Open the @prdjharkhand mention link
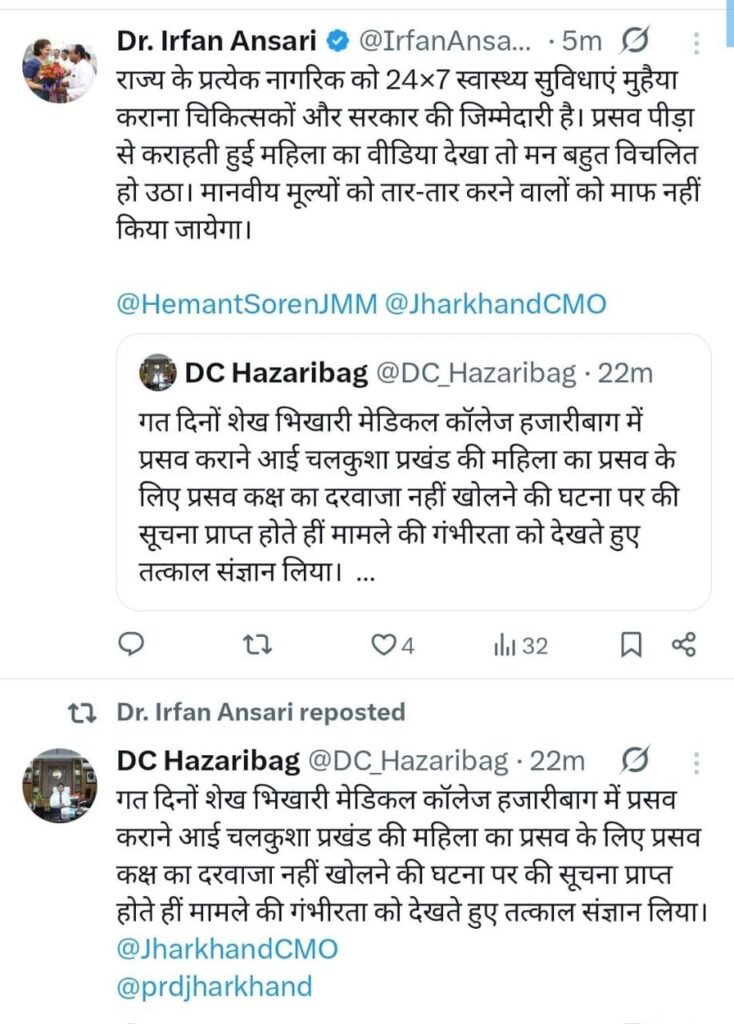Image resolution: width=734 pixels, height=1024 pixels. point(214,986)
